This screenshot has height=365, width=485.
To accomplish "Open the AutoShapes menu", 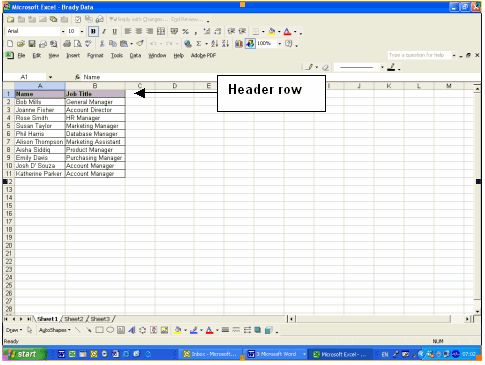I will (x=55, y=330).
